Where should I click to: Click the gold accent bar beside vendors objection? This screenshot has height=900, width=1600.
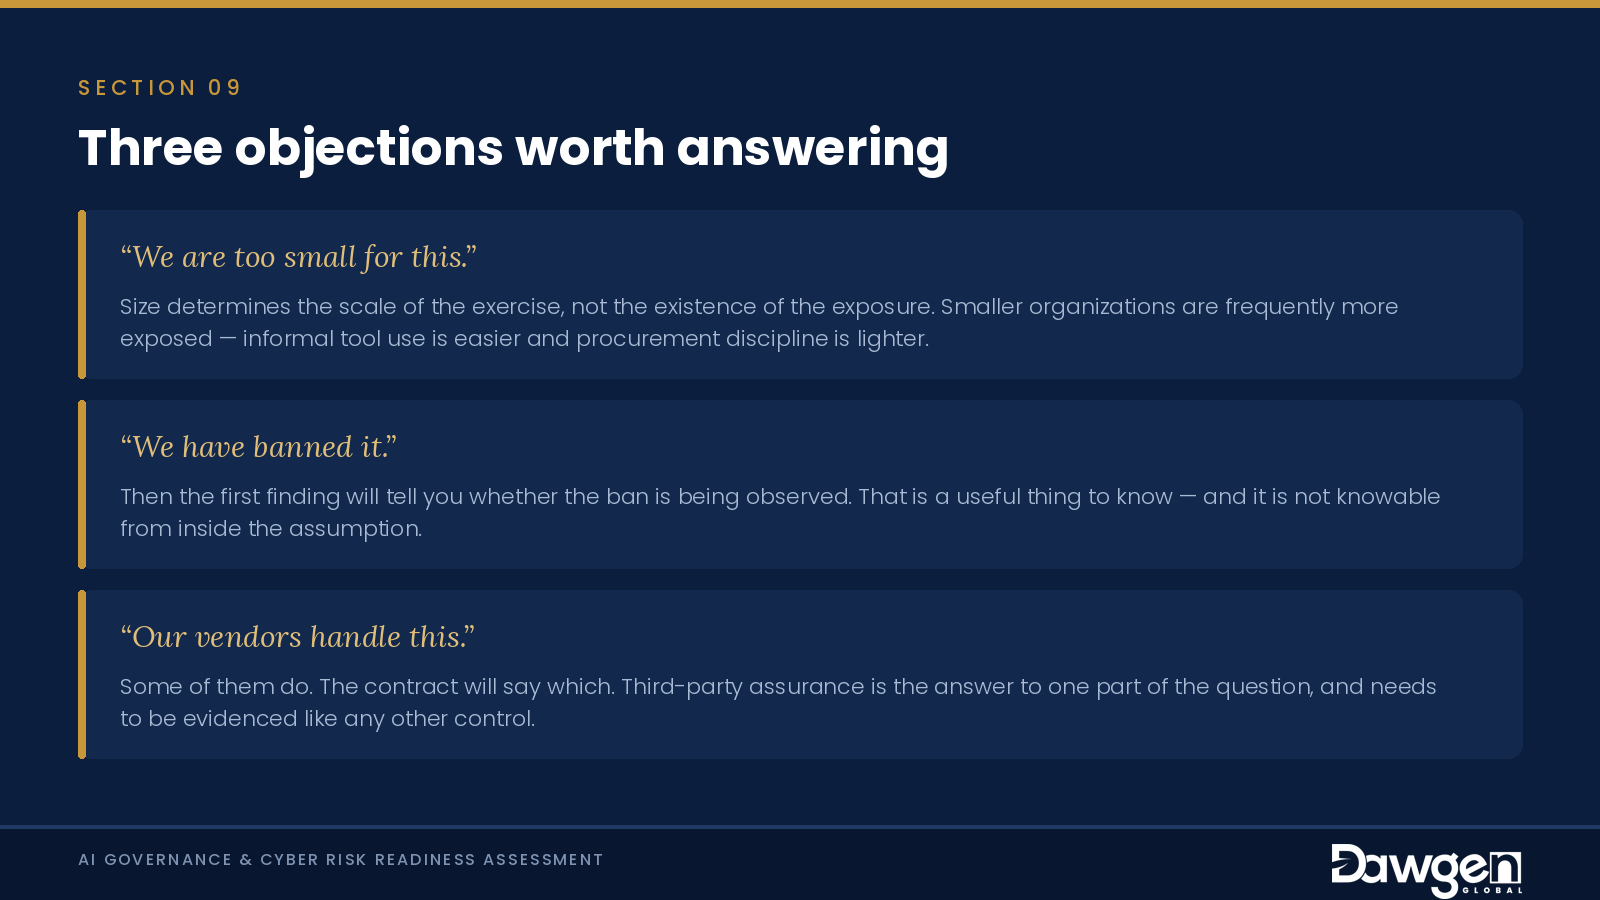[82, 674]
